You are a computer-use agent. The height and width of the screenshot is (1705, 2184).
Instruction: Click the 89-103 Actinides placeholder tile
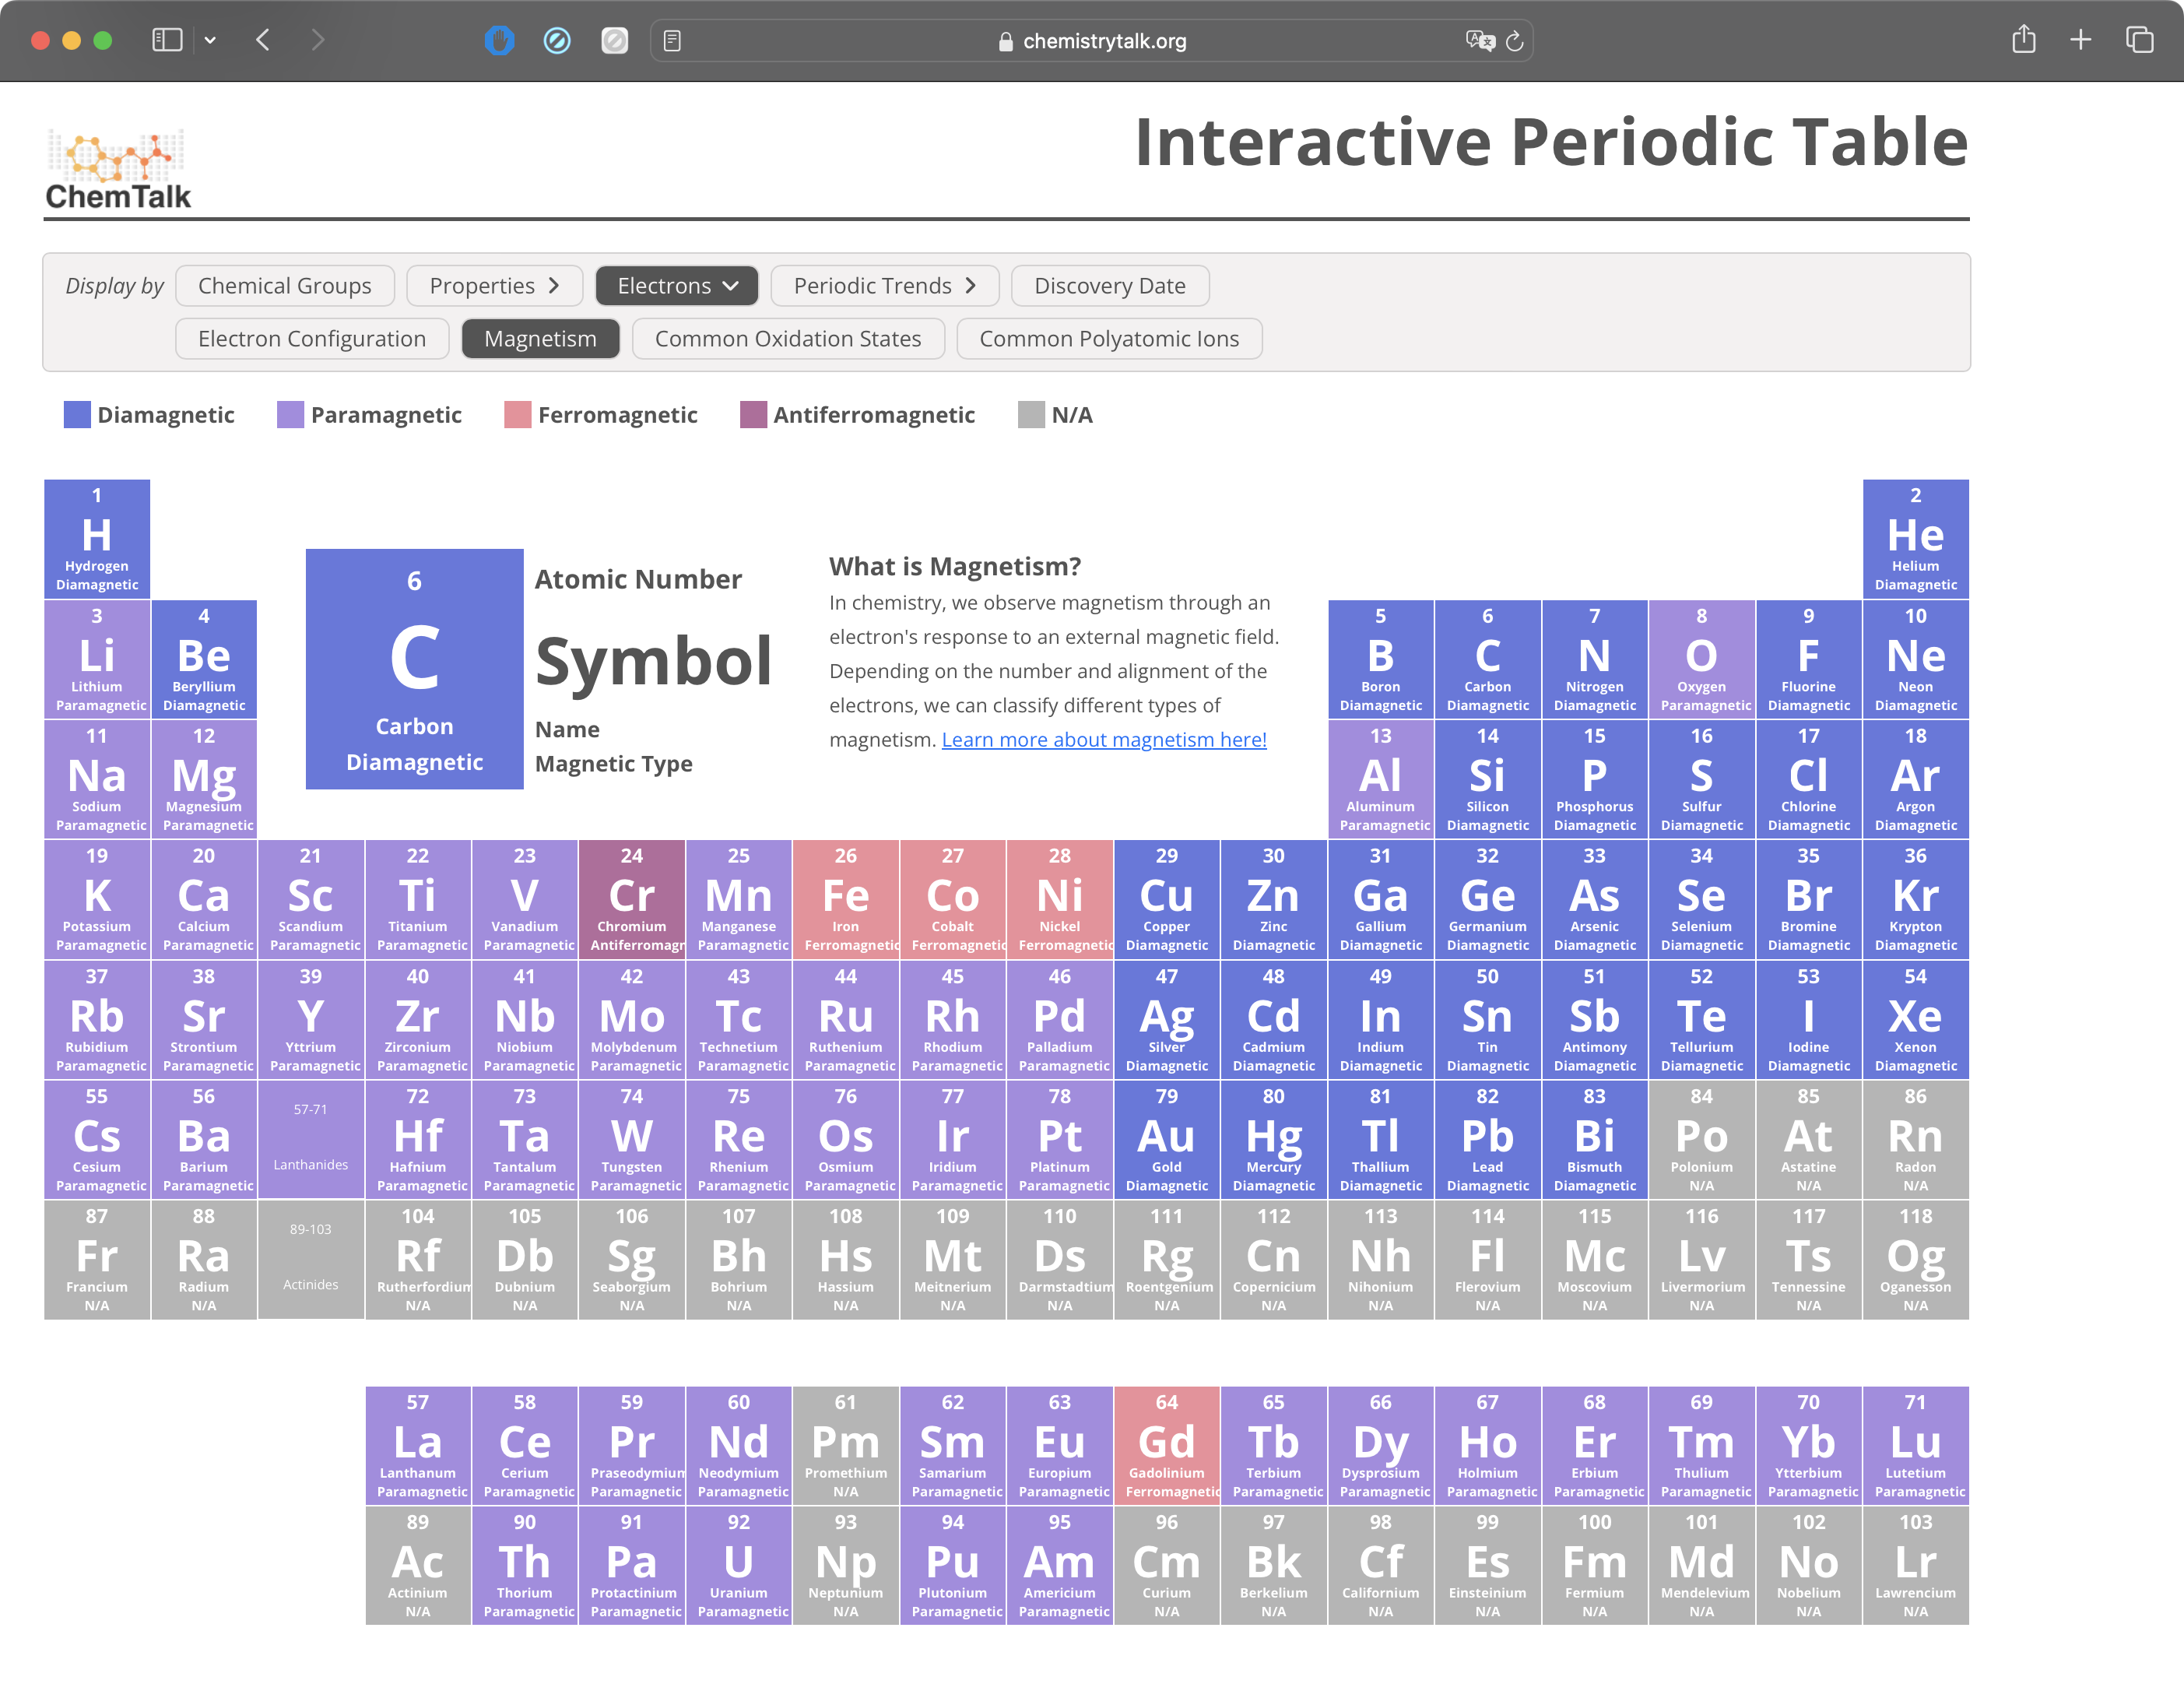pyautogui.click(x=311, y=1259)
